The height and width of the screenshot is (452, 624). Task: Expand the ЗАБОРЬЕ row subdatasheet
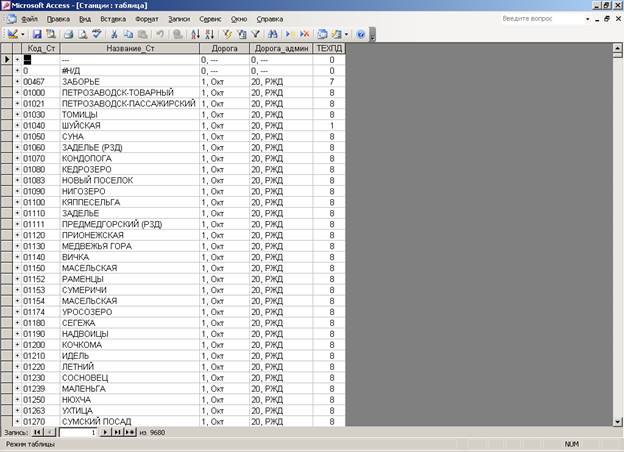17,82
